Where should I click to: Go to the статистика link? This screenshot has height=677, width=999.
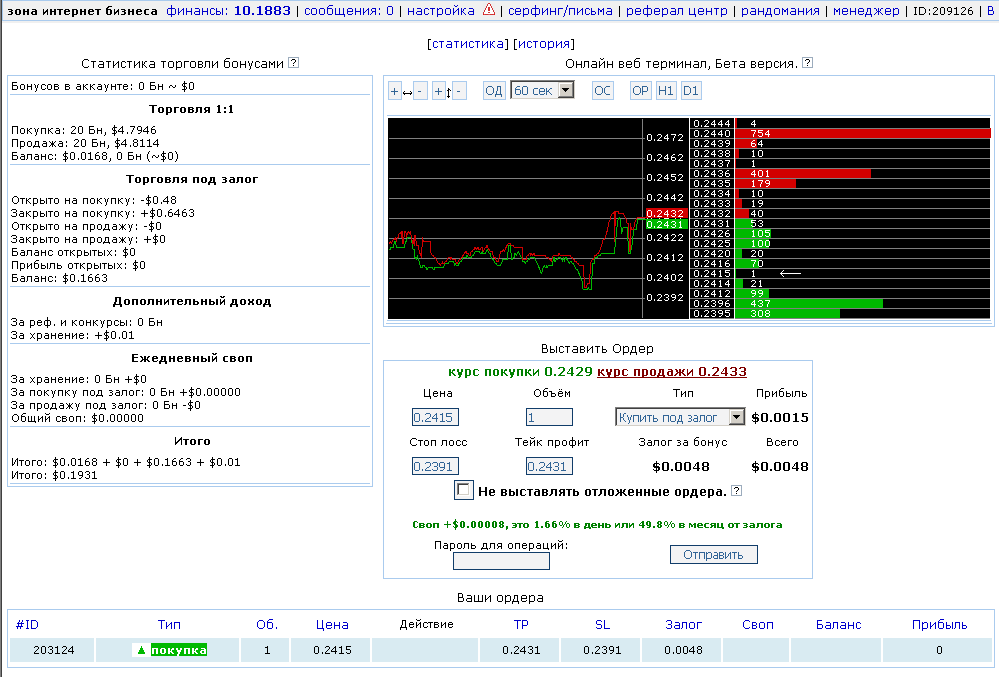[468, 43]
